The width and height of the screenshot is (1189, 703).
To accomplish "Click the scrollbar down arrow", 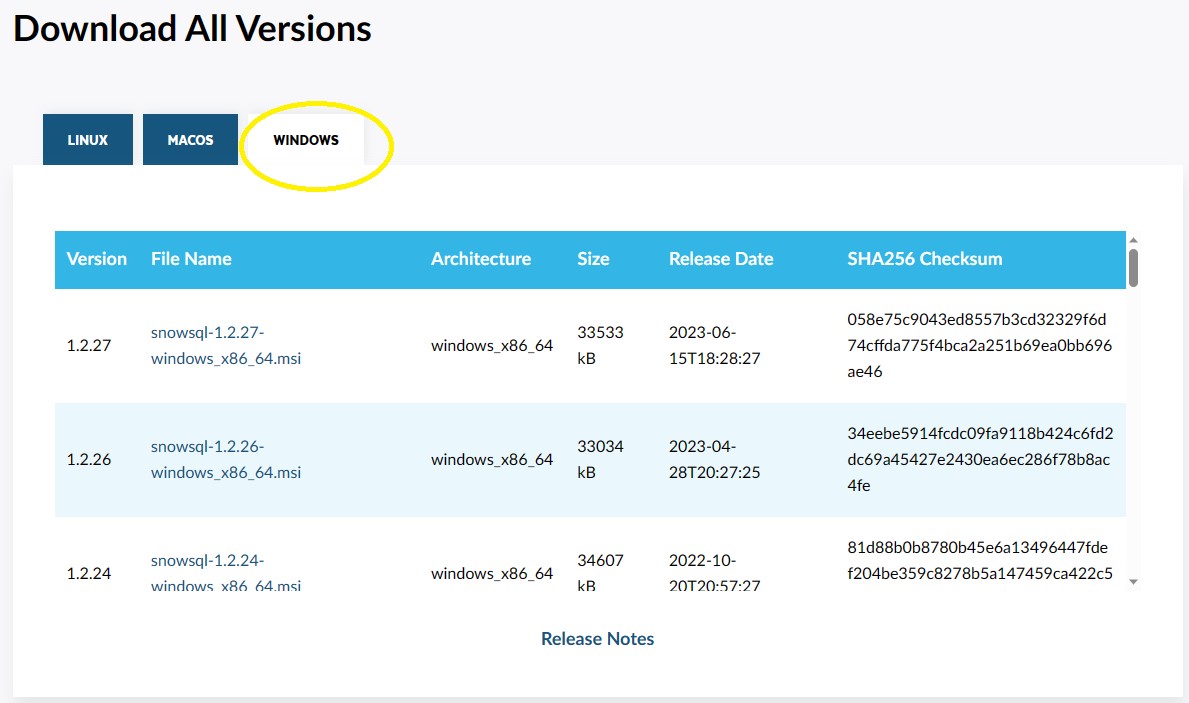I will (1133, 580).
